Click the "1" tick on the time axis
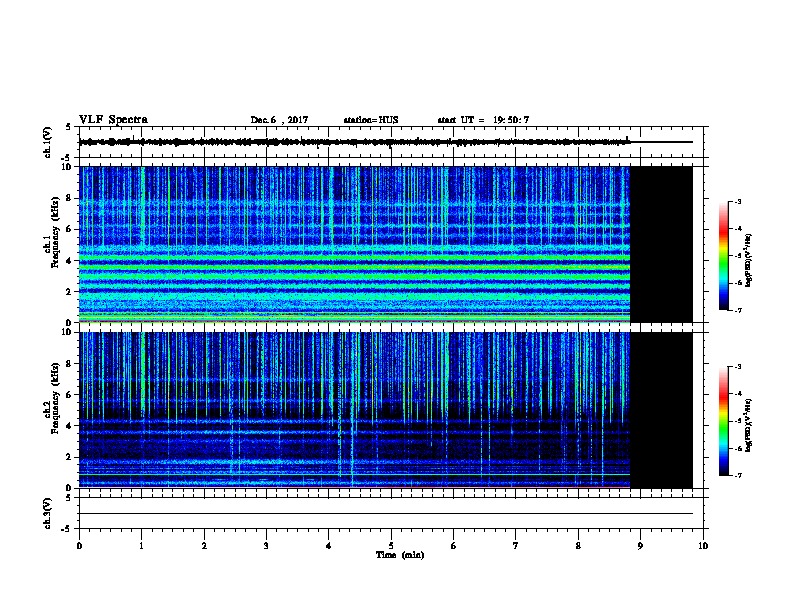Image resolution: width=792 pixels, height=612 pixels. pos(141,546)
